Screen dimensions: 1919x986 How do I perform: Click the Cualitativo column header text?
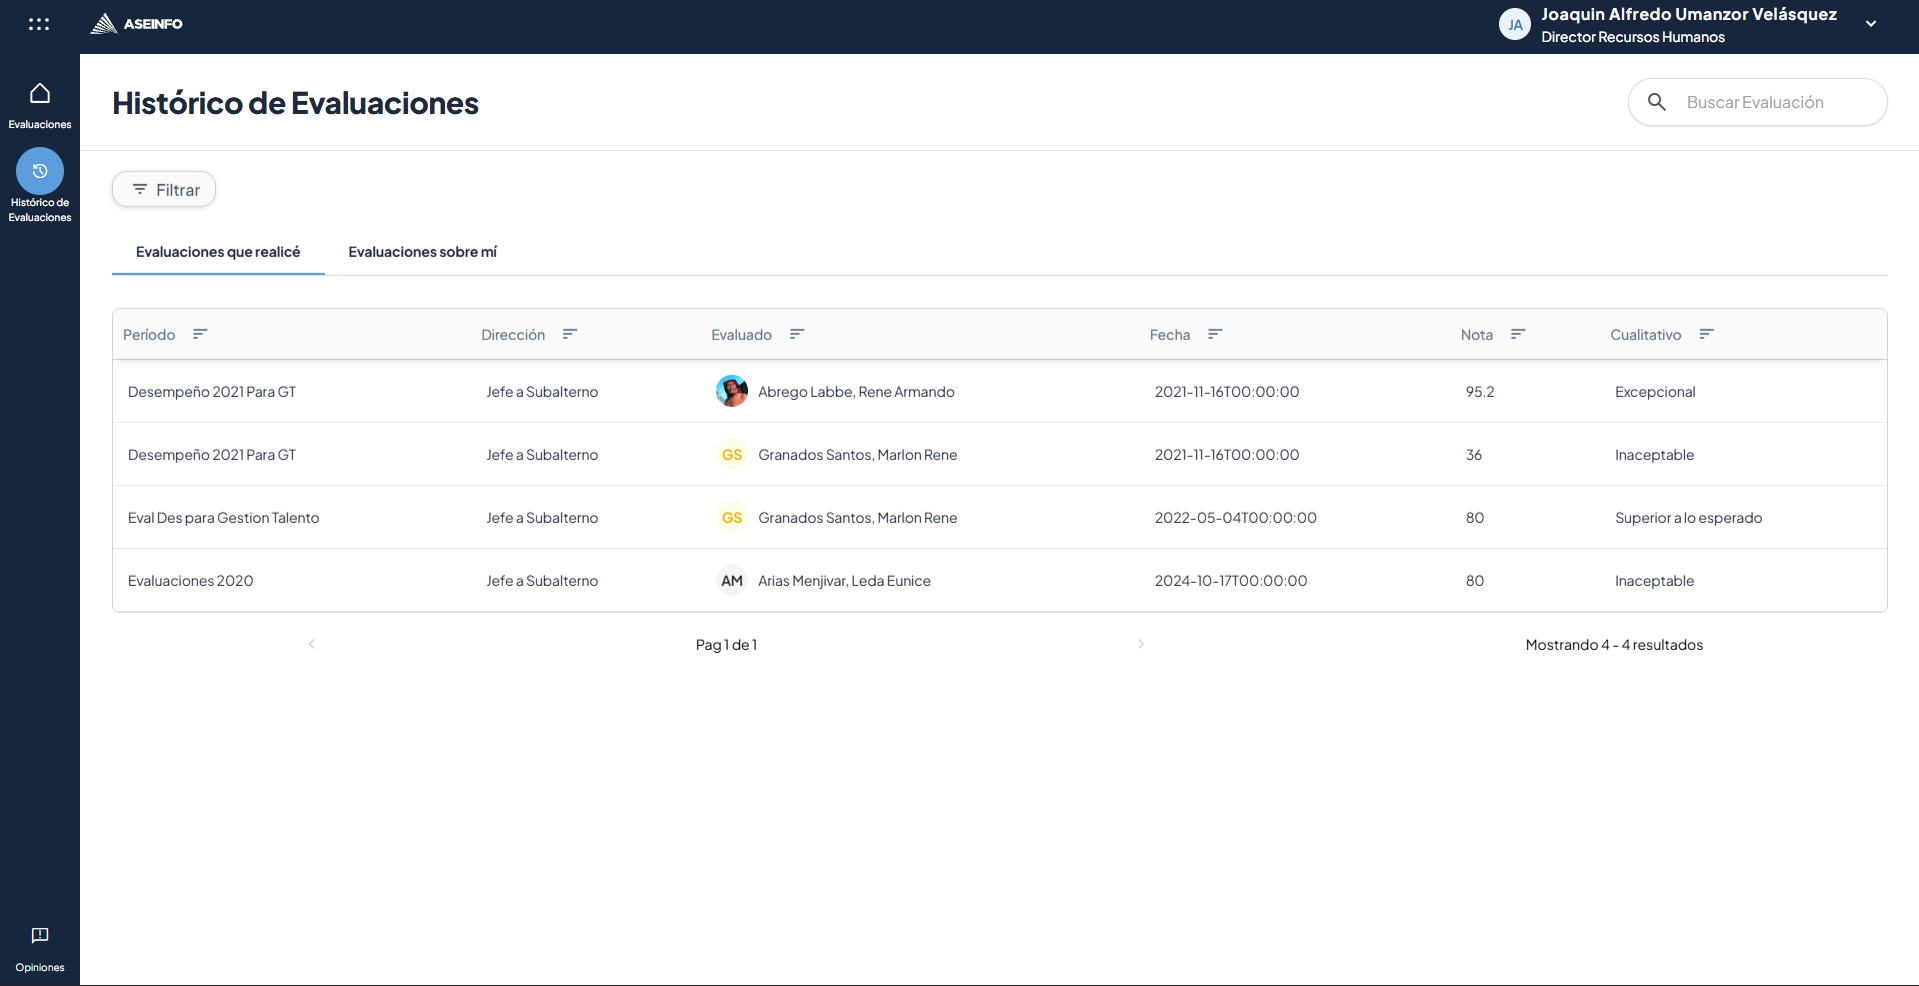1646,335
